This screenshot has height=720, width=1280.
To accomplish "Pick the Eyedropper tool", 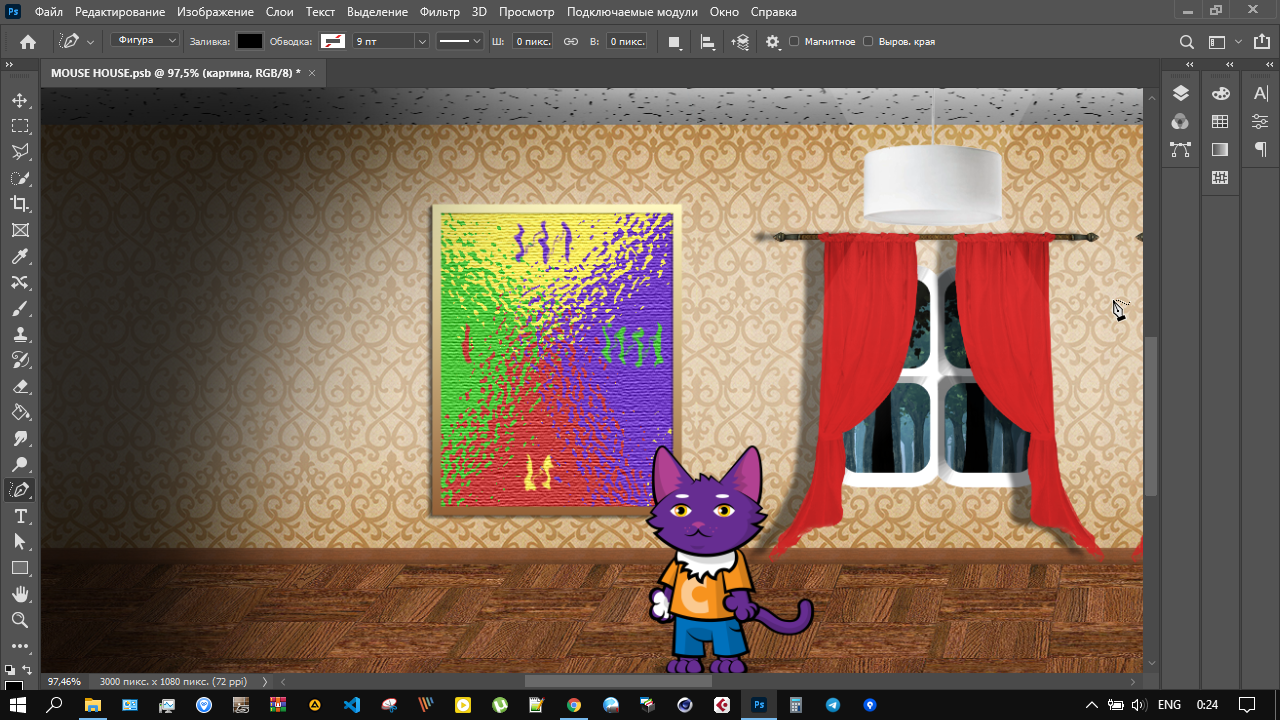I will [x=20, y=257].
